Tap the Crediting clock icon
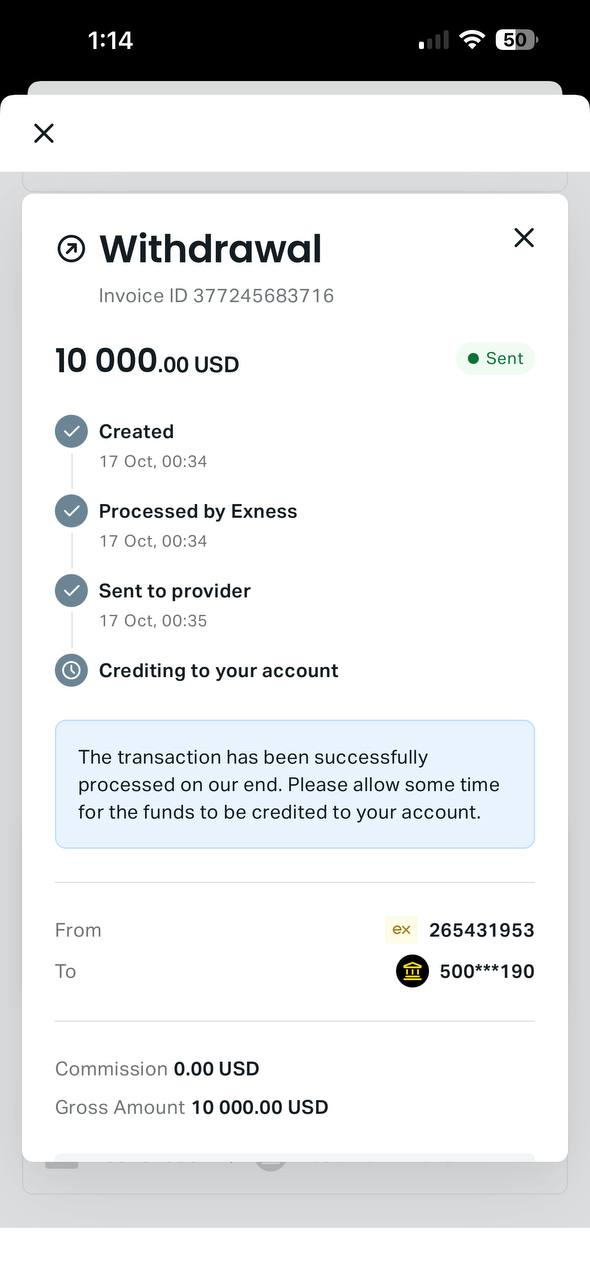The image size is (590, 1280). coord(71,671)
